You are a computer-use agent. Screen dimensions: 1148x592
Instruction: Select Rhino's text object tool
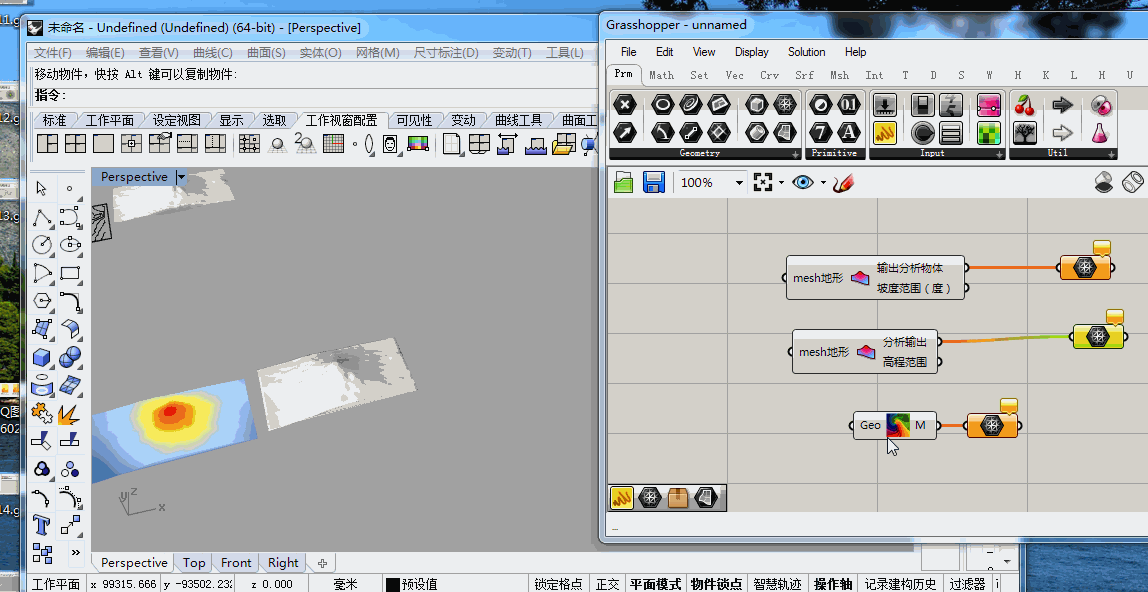point(42,524)
